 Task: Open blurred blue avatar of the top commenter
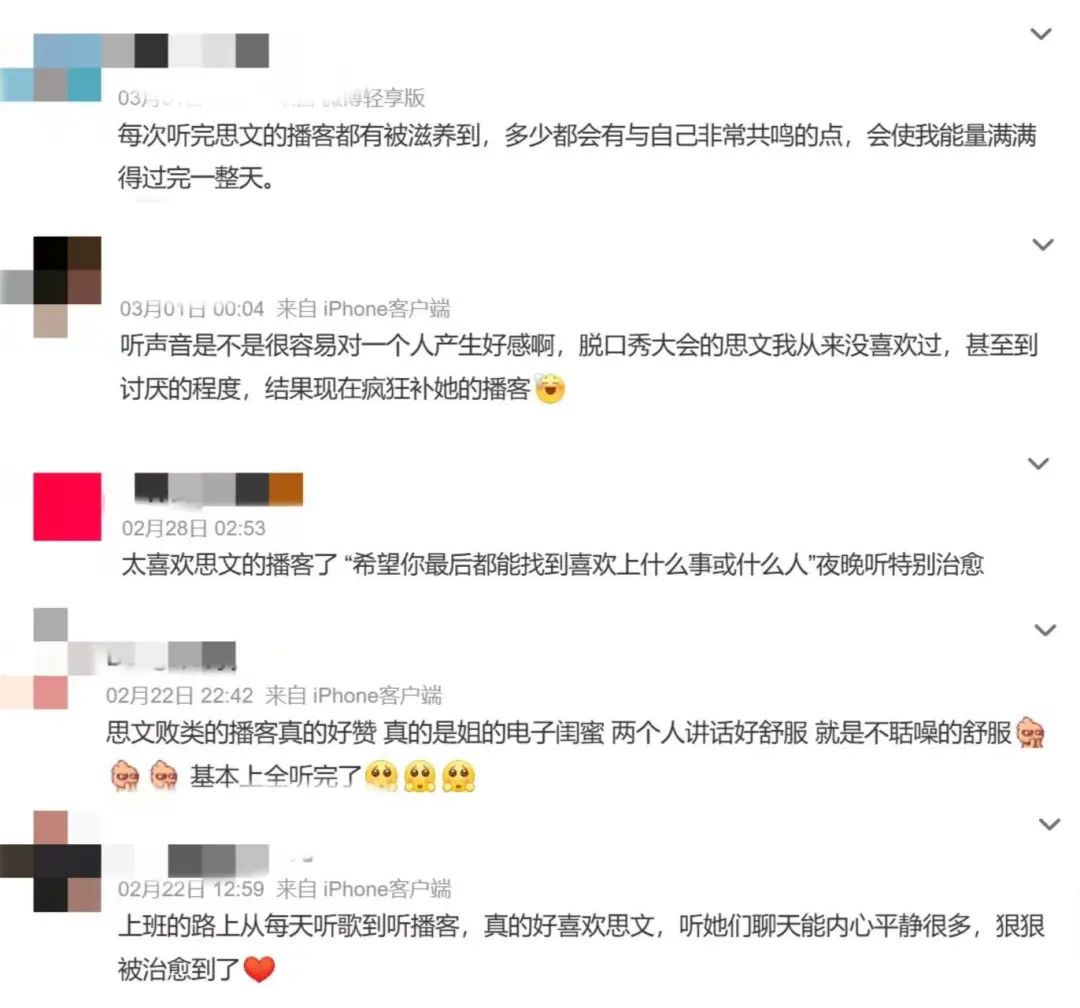(x=51, y=68)
